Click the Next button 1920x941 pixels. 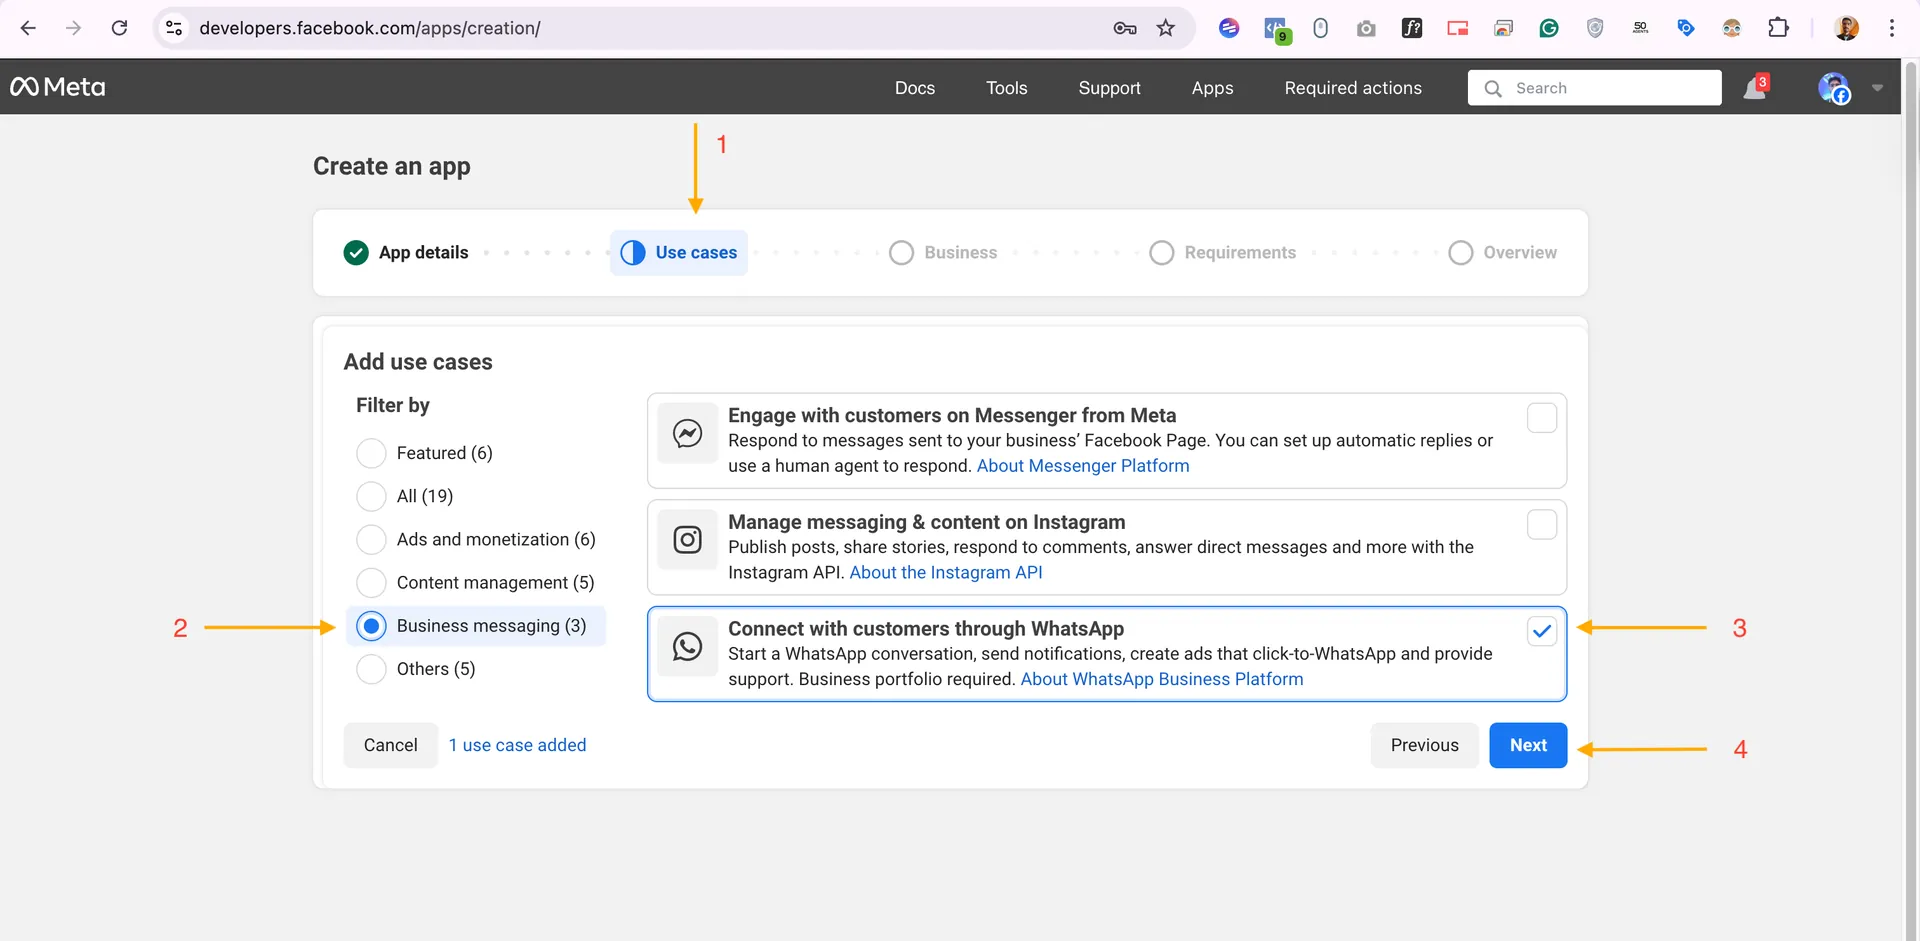[x=1528, y=745]
